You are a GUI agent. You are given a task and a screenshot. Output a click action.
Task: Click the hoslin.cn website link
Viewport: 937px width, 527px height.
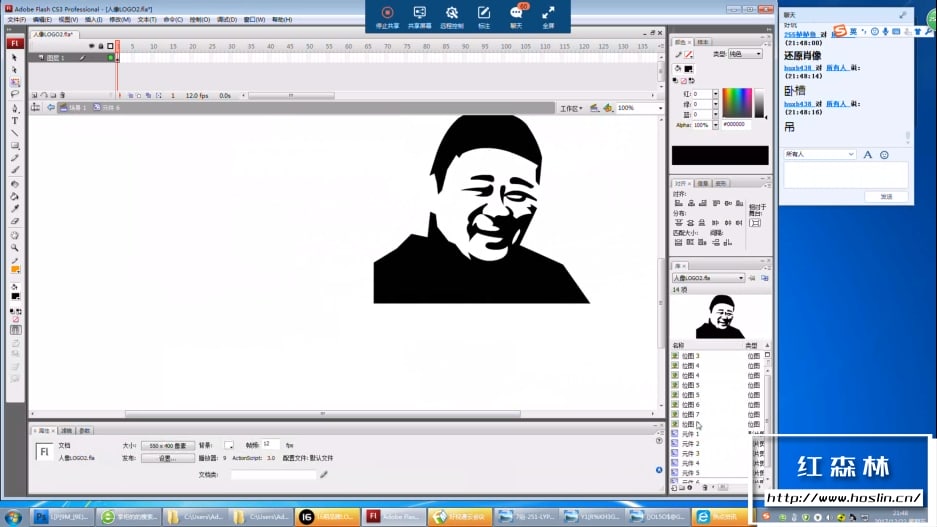coord(844,498)
